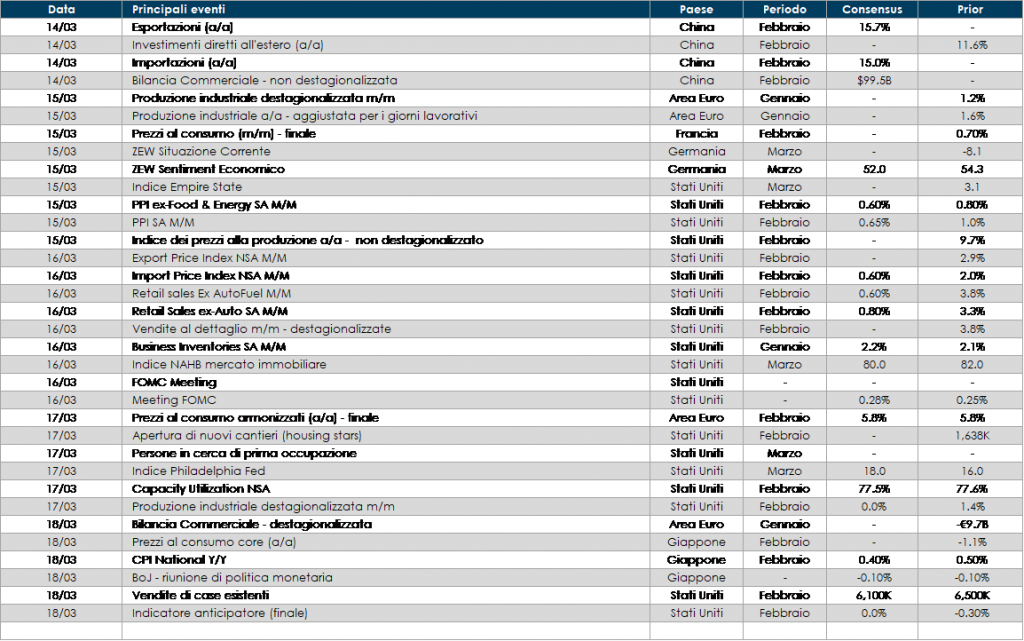Viewport: 1024px width, 641px height.
Task: Click the Indice Empire State event
Action: [187, 187]
